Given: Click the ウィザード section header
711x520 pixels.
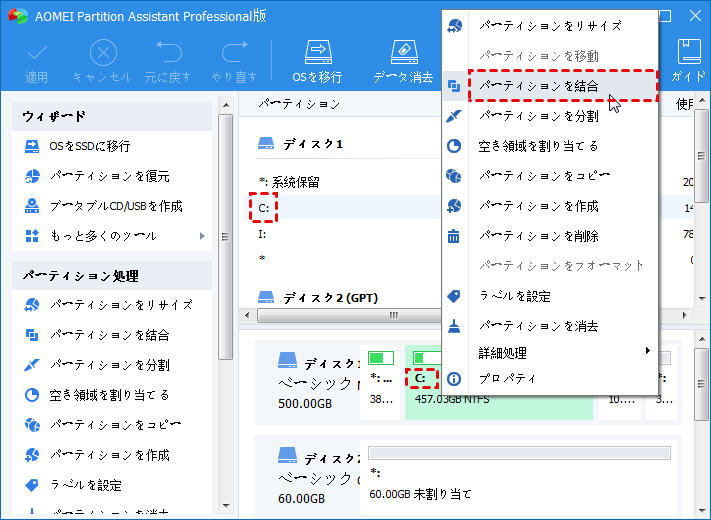Looking at the screenshot, I should (112, 117).
